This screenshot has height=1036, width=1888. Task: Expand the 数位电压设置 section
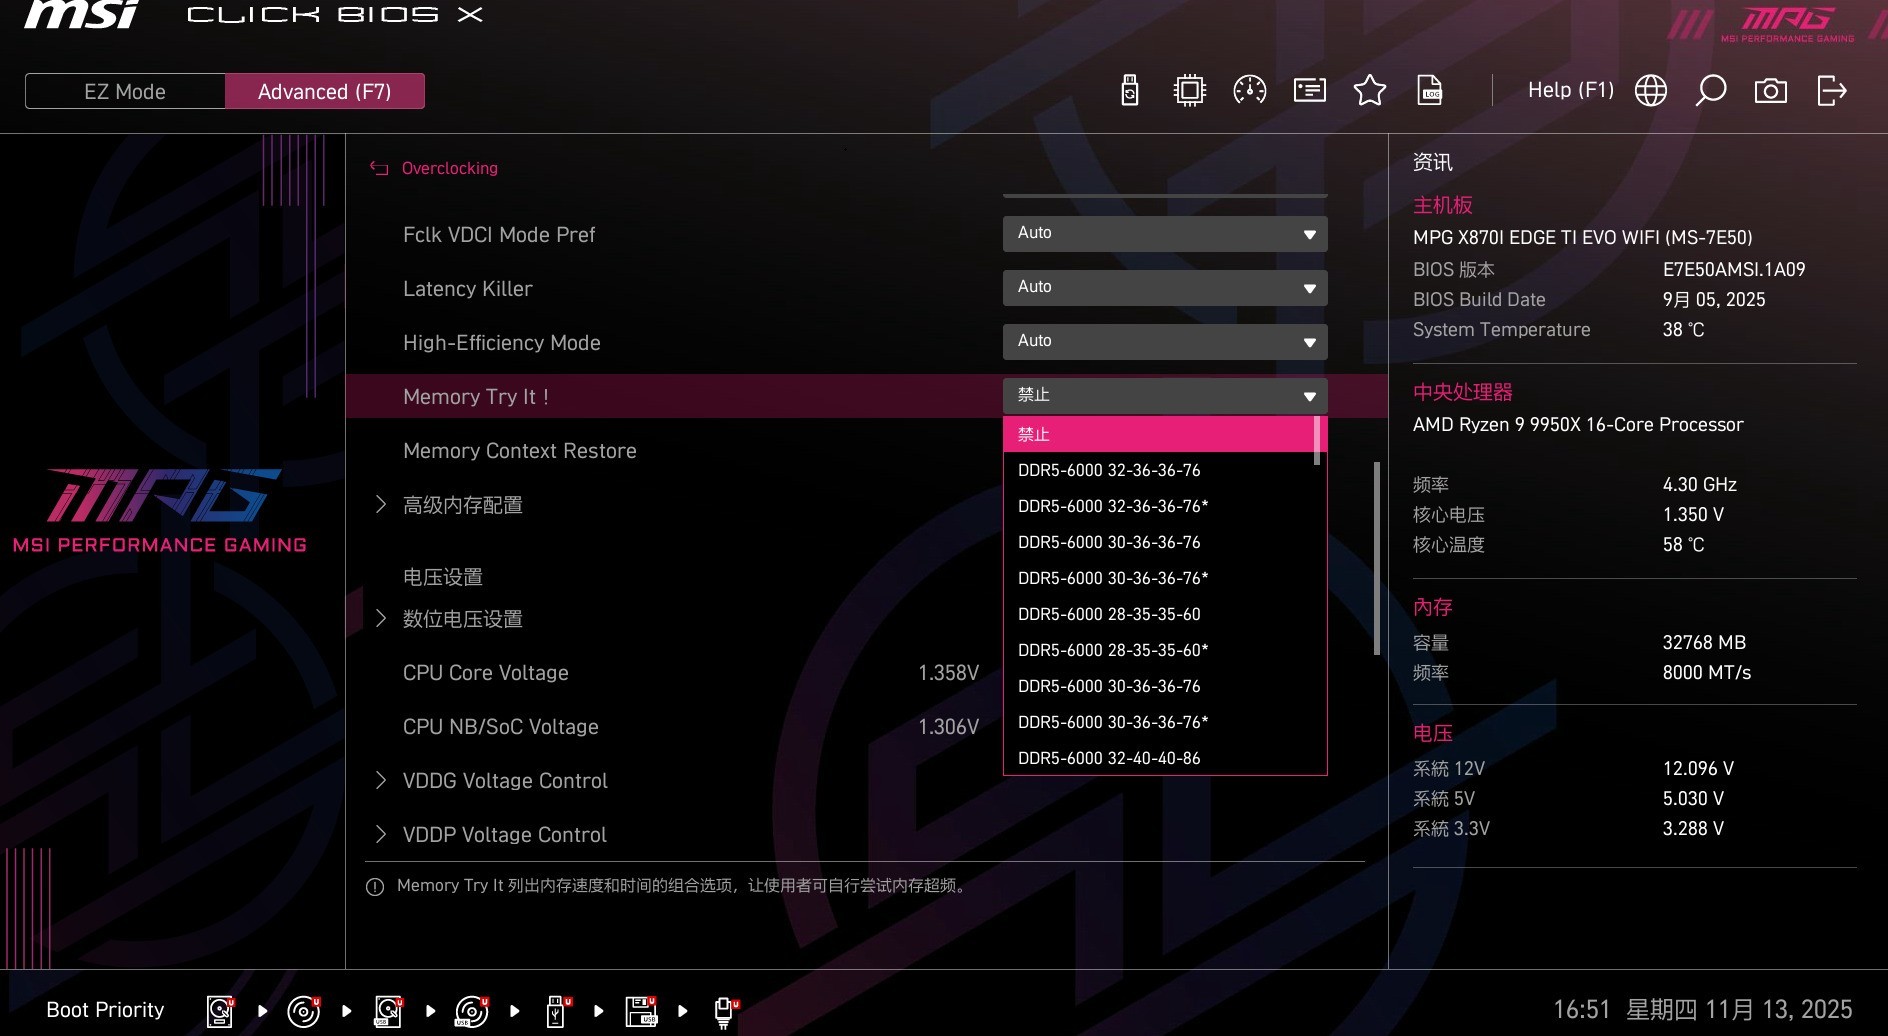[x=463, y=619]
